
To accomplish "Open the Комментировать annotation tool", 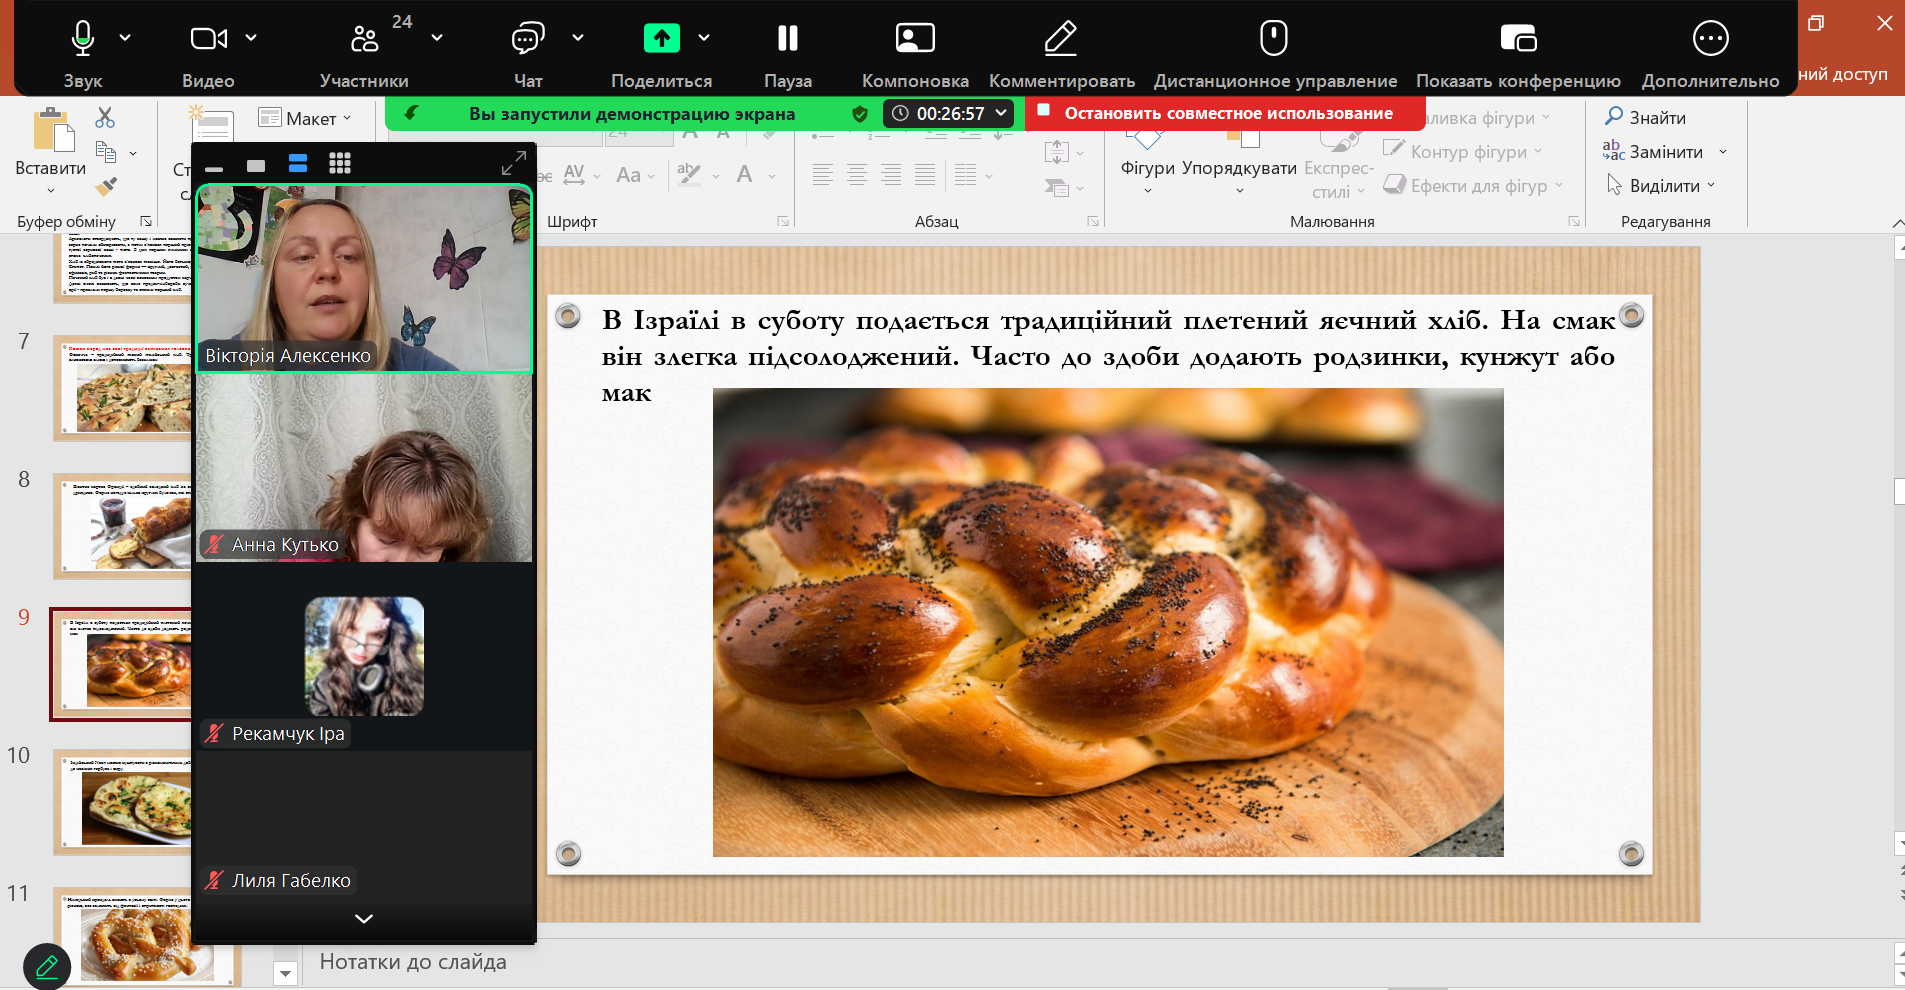I will 1060,39.
